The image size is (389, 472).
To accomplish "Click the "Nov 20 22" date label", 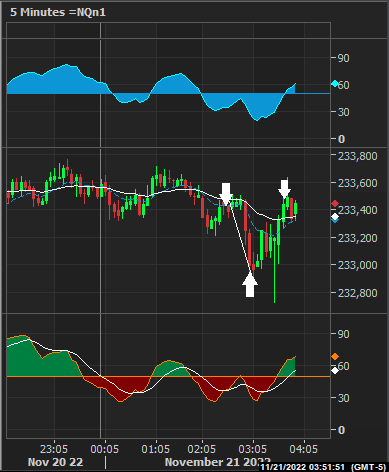I will [x=56, y=462].
